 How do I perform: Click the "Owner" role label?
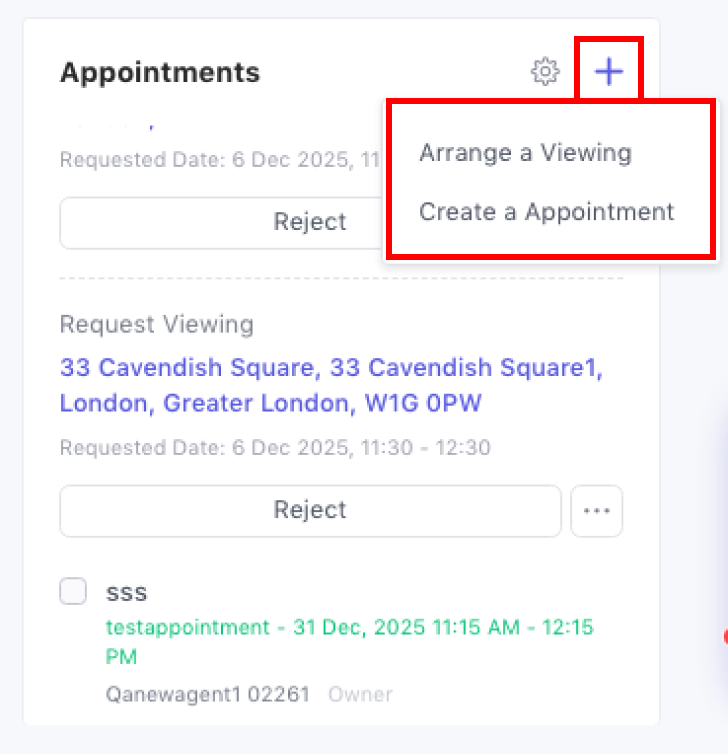[360, 693]
